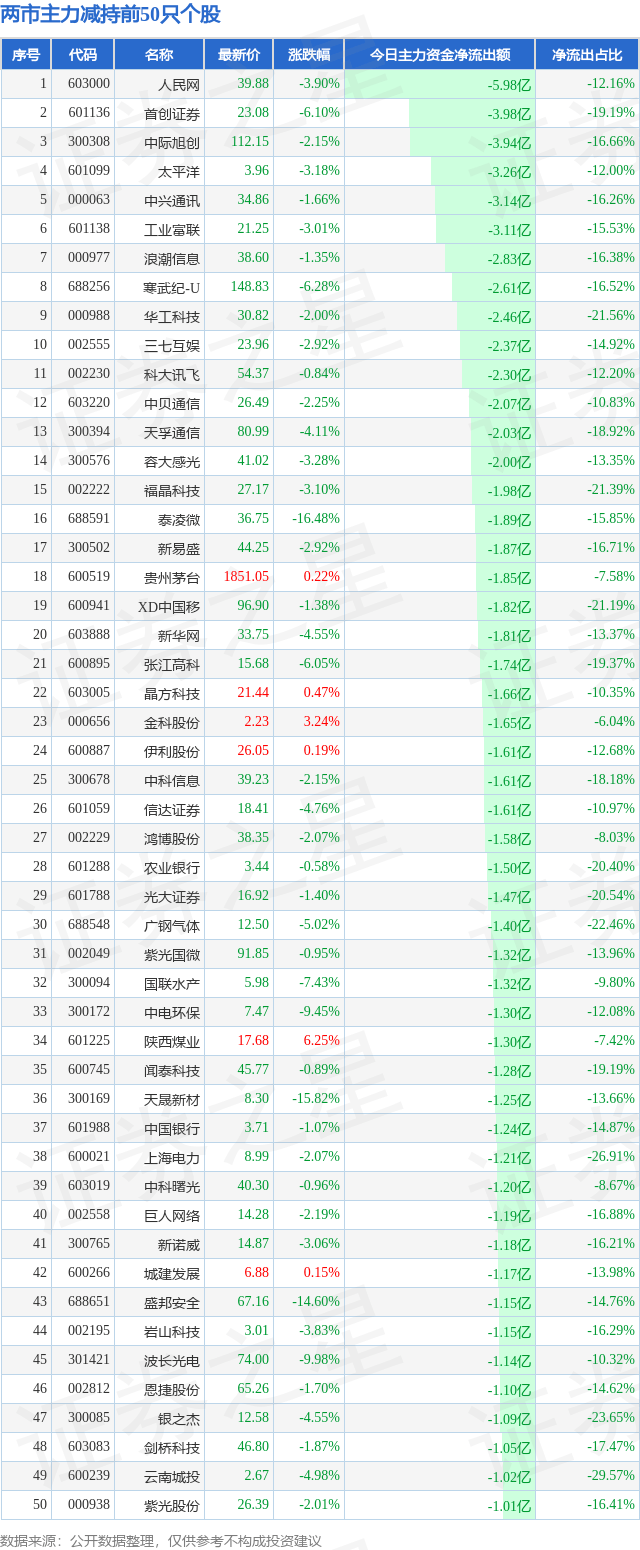Click the 序号 column header

(26, 54)
